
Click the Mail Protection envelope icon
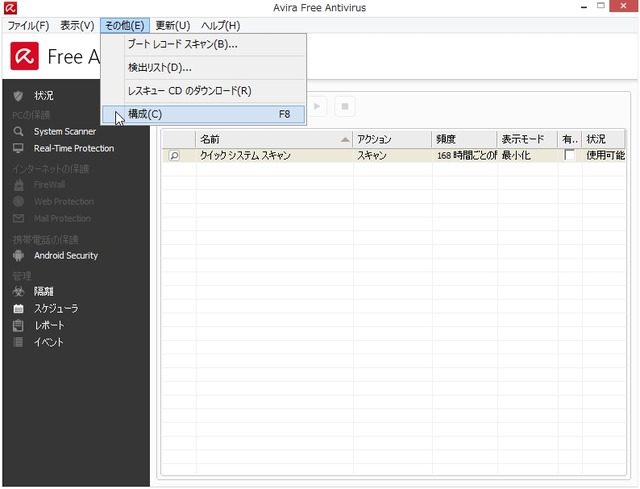[18, 218]
